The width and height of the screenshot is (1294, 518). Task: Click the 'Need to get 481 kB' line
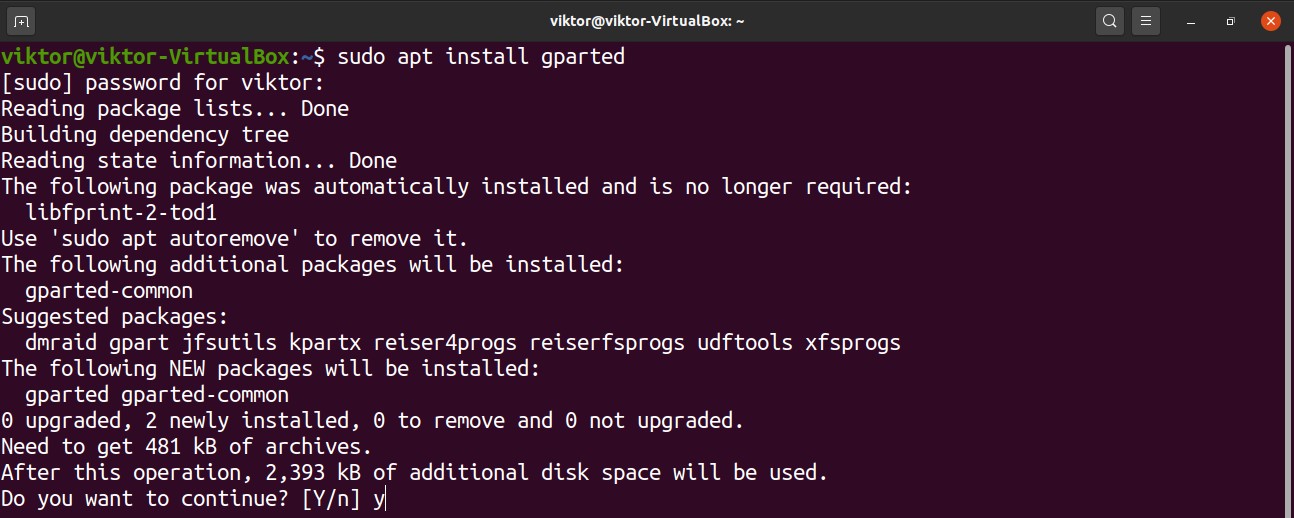pos(186,446)
